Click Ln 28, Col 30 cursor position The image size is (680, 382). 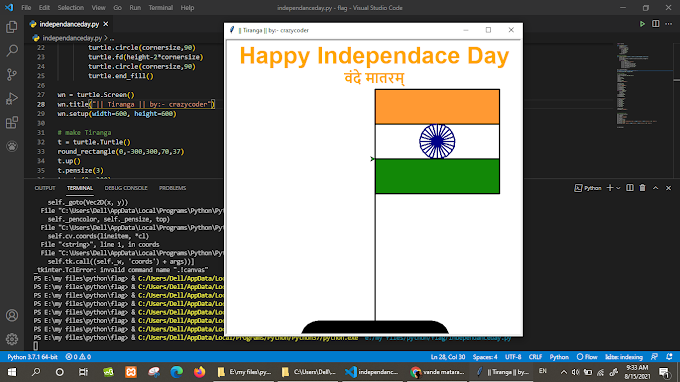tap(448, 357)
